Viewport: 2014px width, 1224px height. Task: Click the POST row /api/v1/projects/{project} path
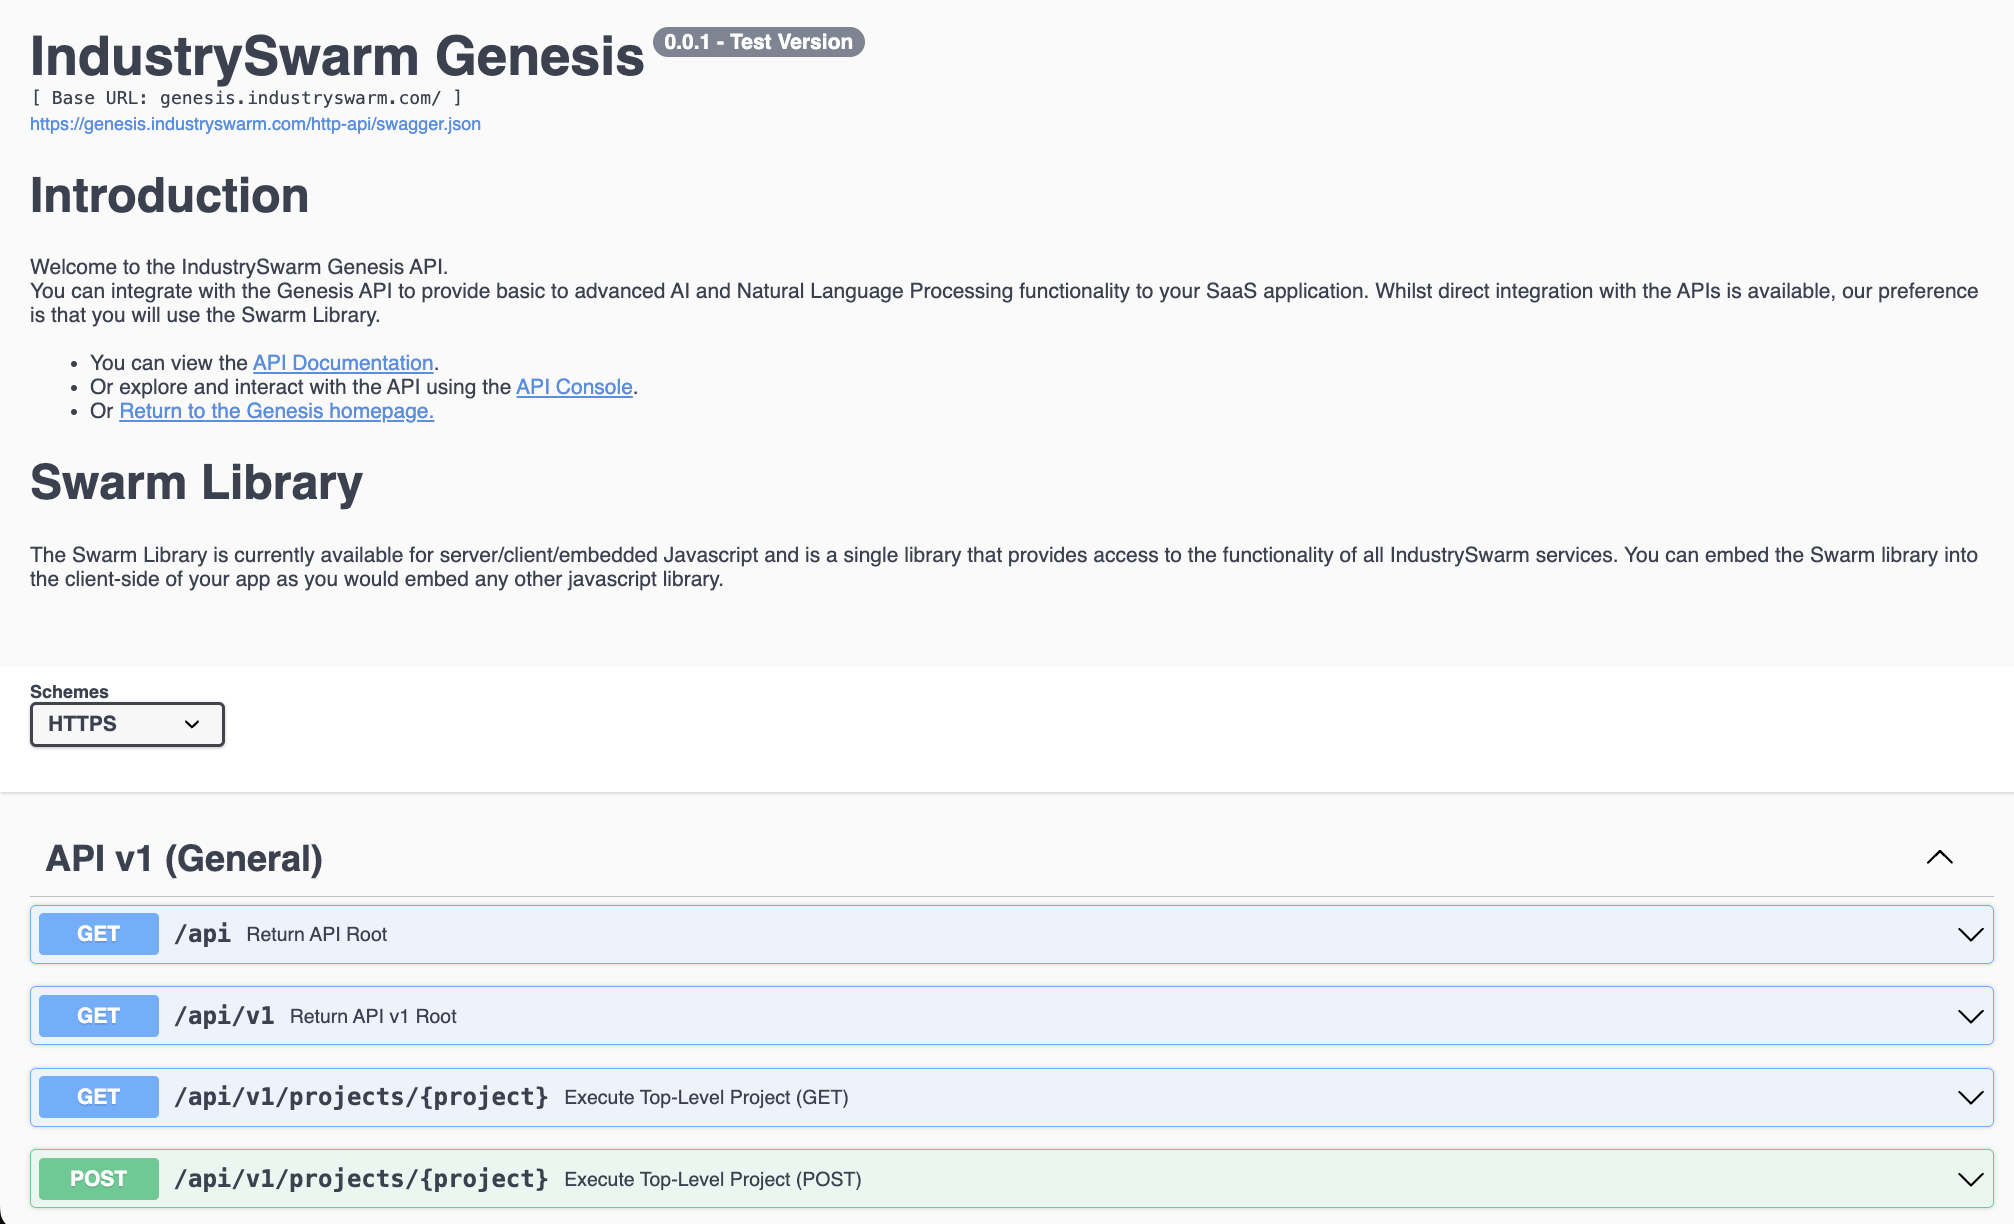click(x=361, y=1179)
